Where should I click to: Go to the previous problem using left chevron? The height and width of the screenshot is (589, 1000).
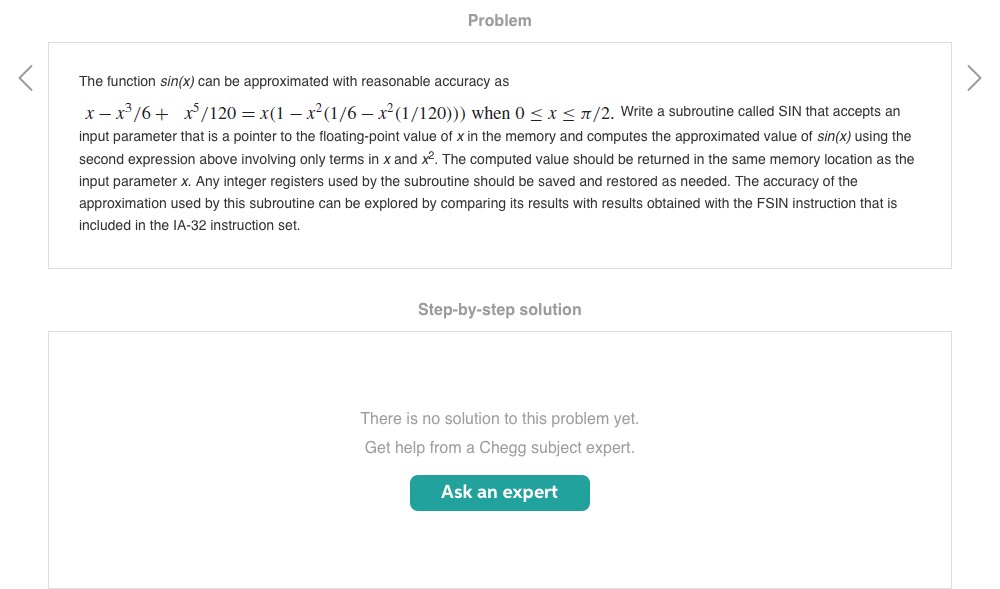click(26, 78)
